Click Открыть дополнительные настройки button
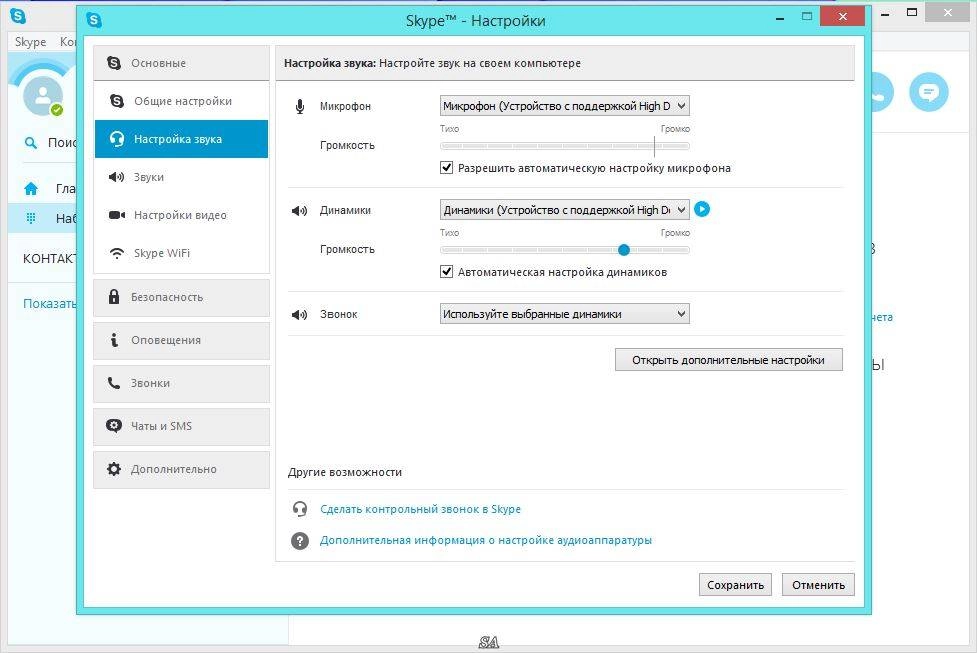 [x=728, y=360]
